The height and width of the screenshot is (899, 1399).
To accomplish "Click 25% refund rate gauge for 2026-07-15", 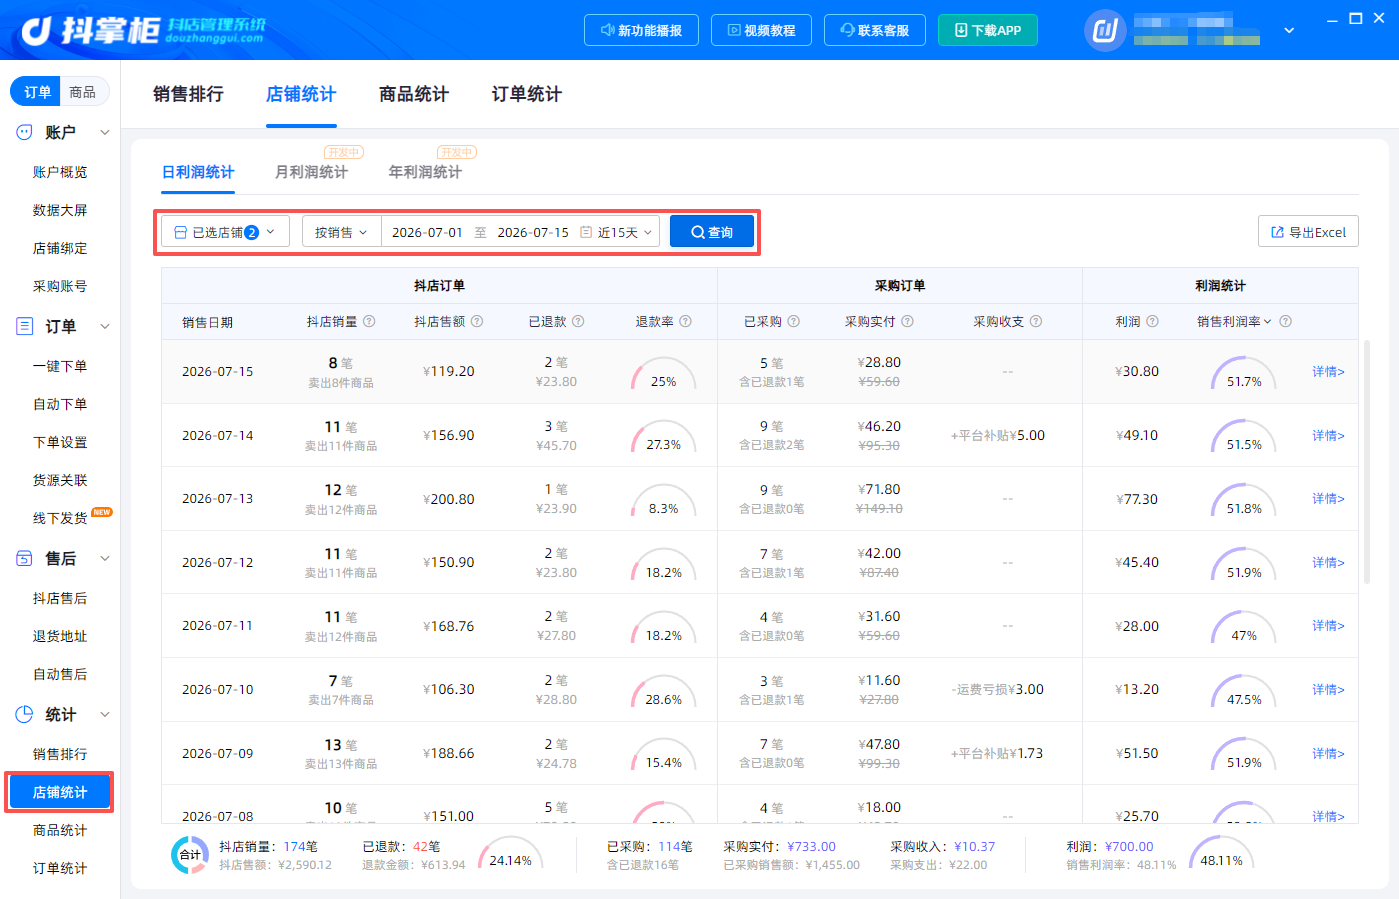I will click(663, 373).
